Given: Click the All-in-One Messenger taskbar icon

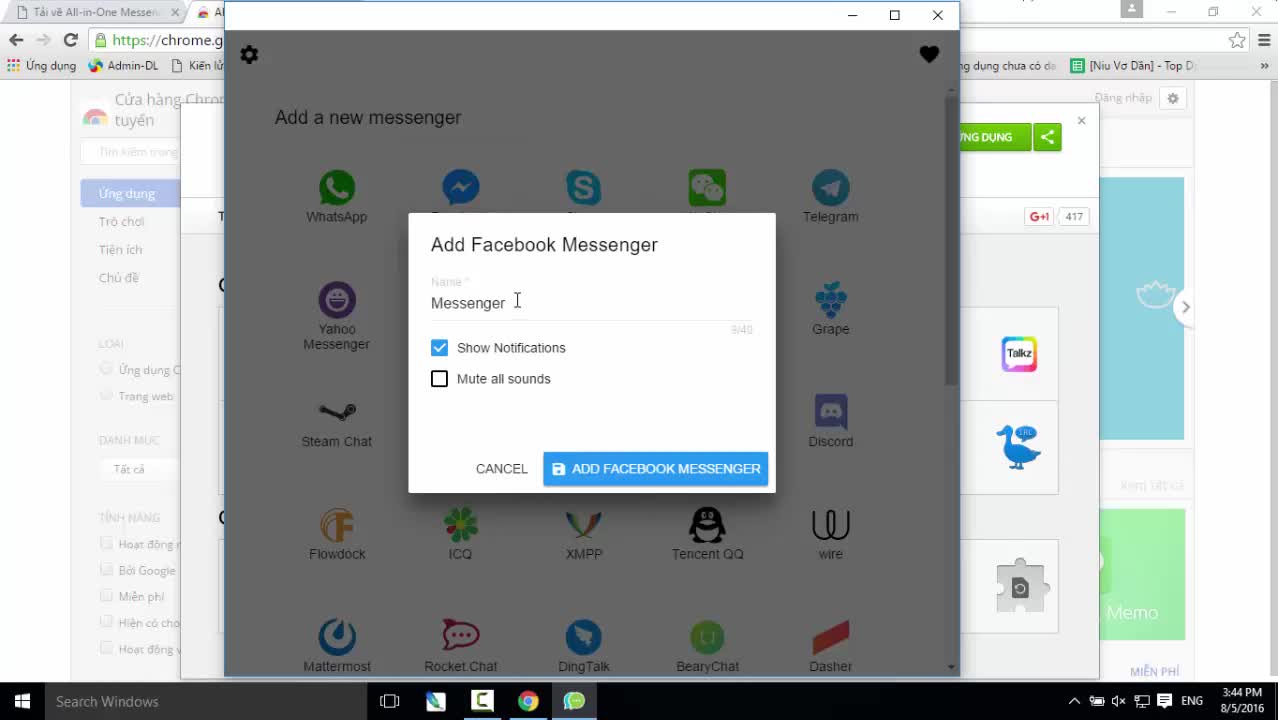Looking at the screenshot, I should point(574,701).
